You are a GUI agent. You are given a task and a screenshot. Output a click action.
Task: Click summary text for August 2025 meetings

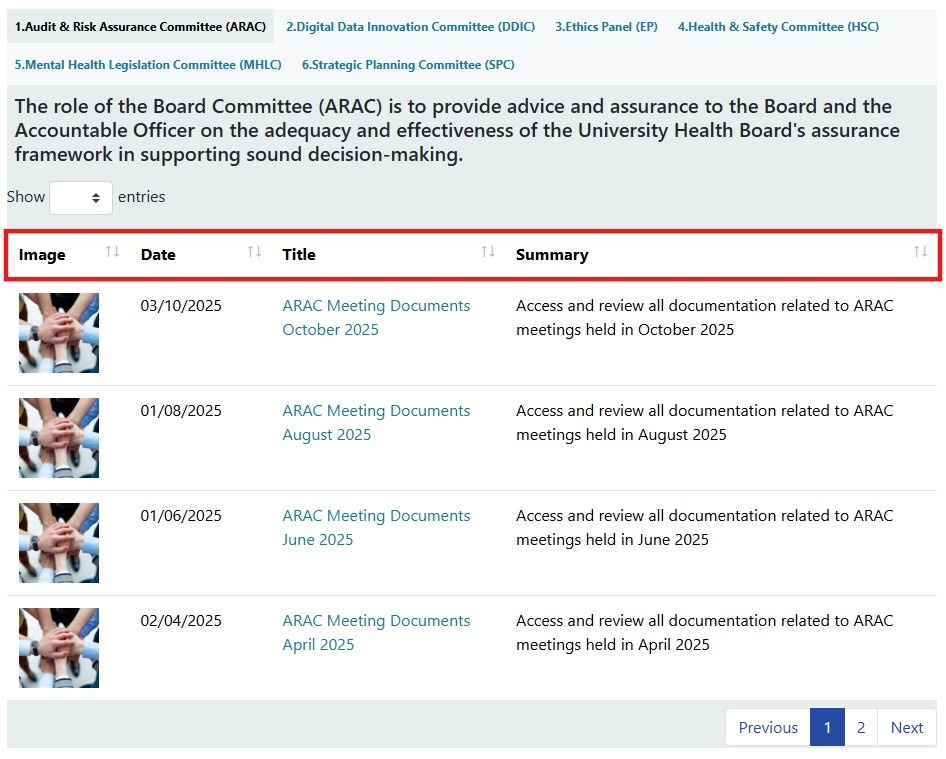coord(705,422)
